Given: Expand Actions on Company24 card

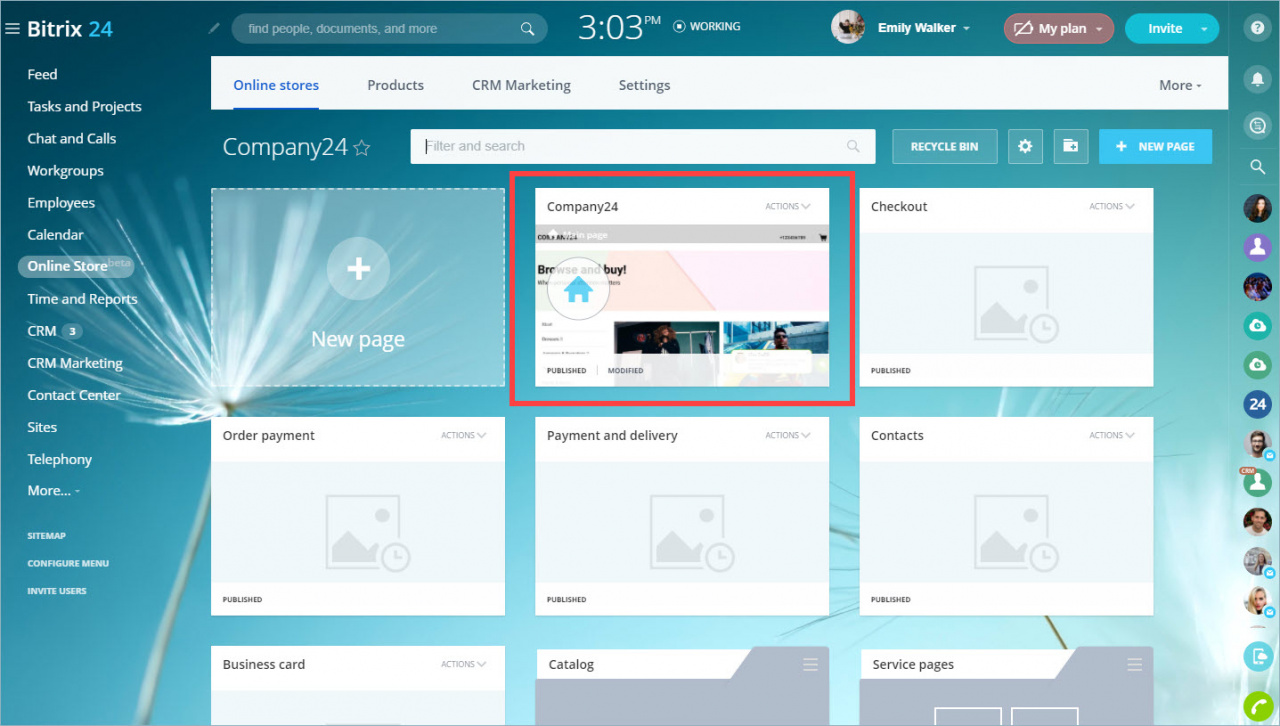Looking at the screenshot, I should [x=788, y=206].
